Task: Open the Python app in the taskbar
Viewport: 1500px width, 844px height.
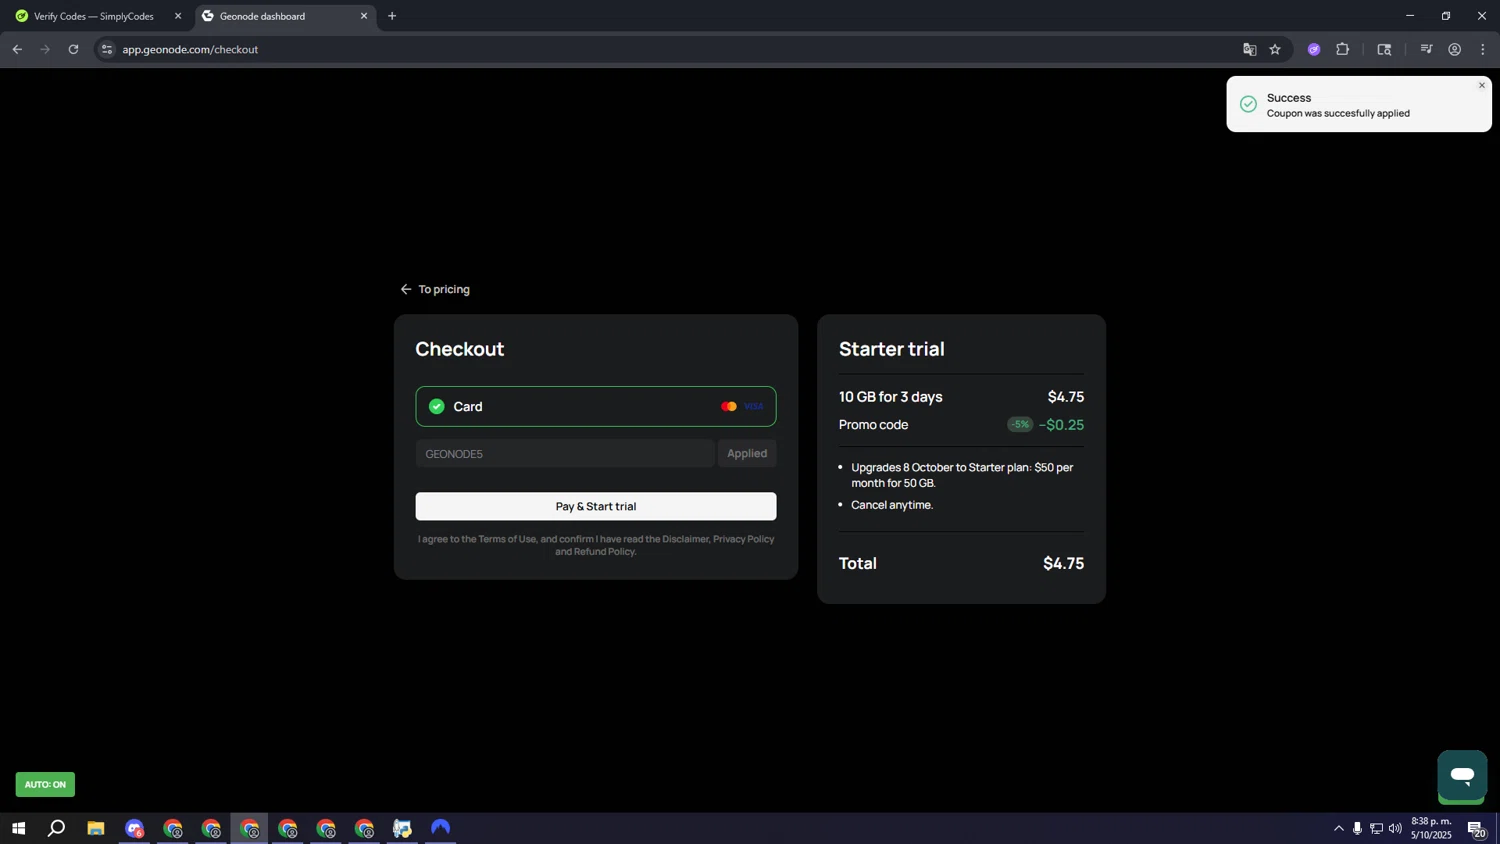Action: click(x=402, y=828)
